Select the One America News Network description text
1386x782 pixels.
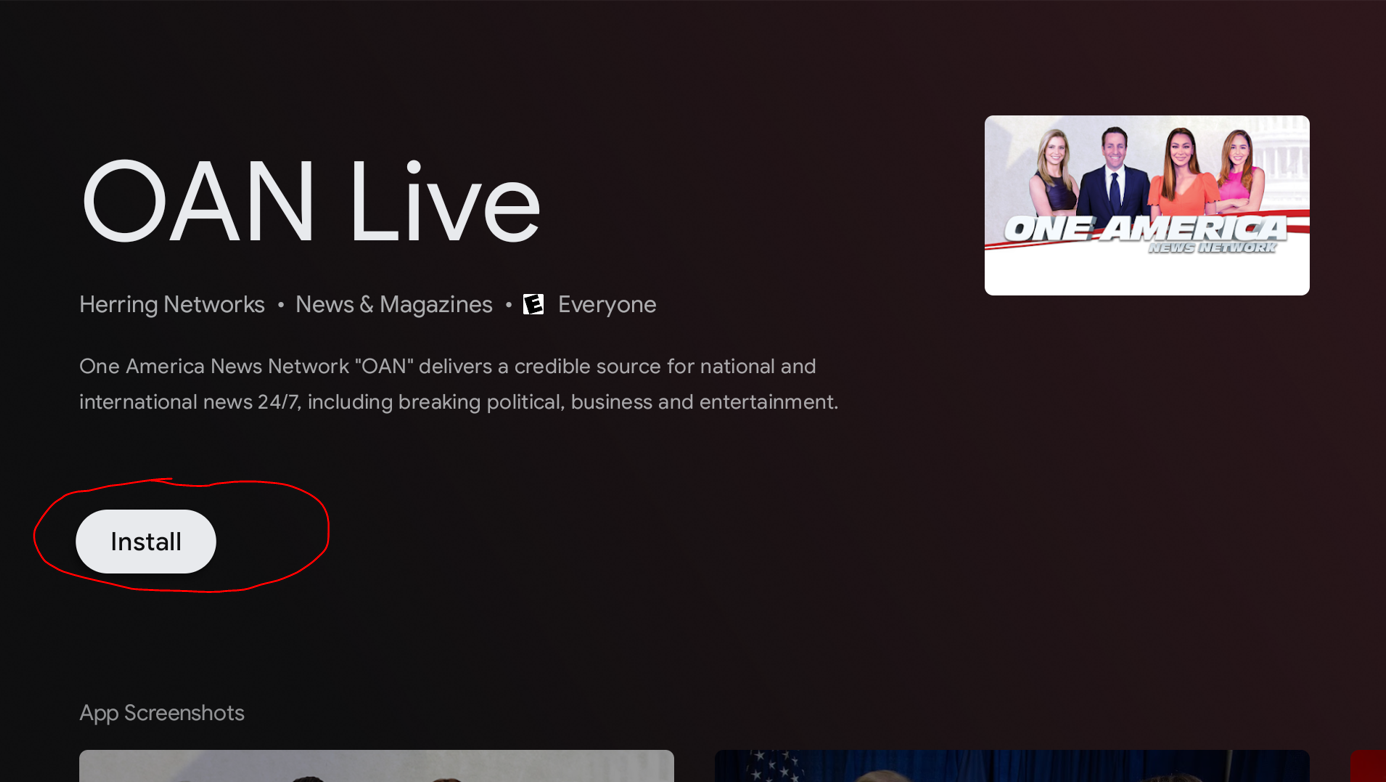click(459, 384)
